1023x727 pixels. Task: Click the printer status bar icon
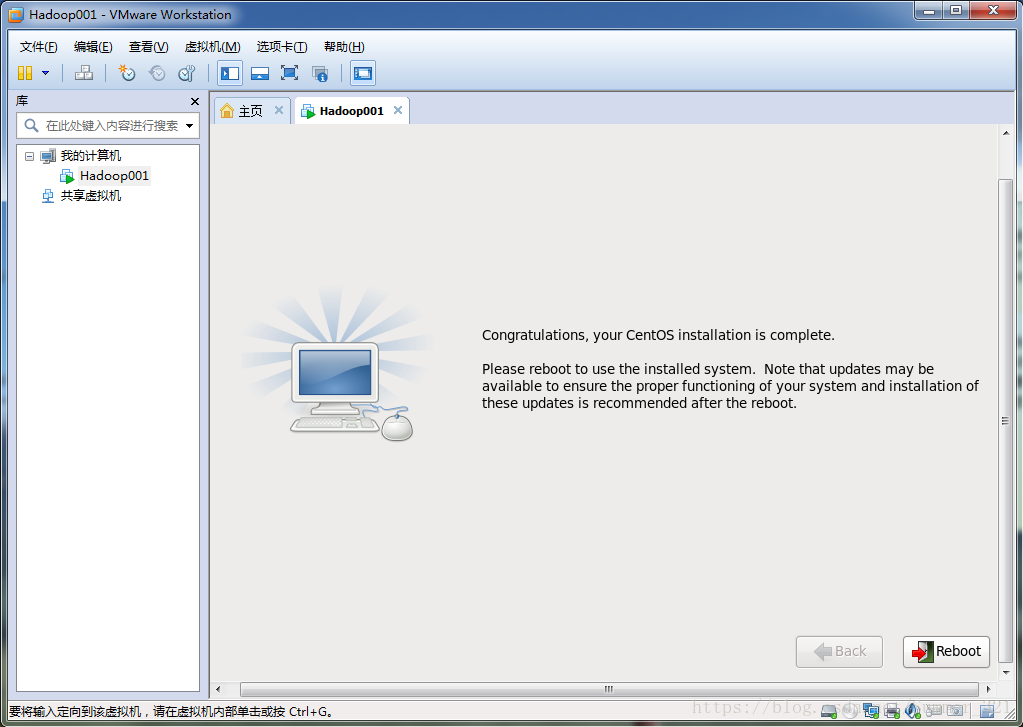click(892, 711)
